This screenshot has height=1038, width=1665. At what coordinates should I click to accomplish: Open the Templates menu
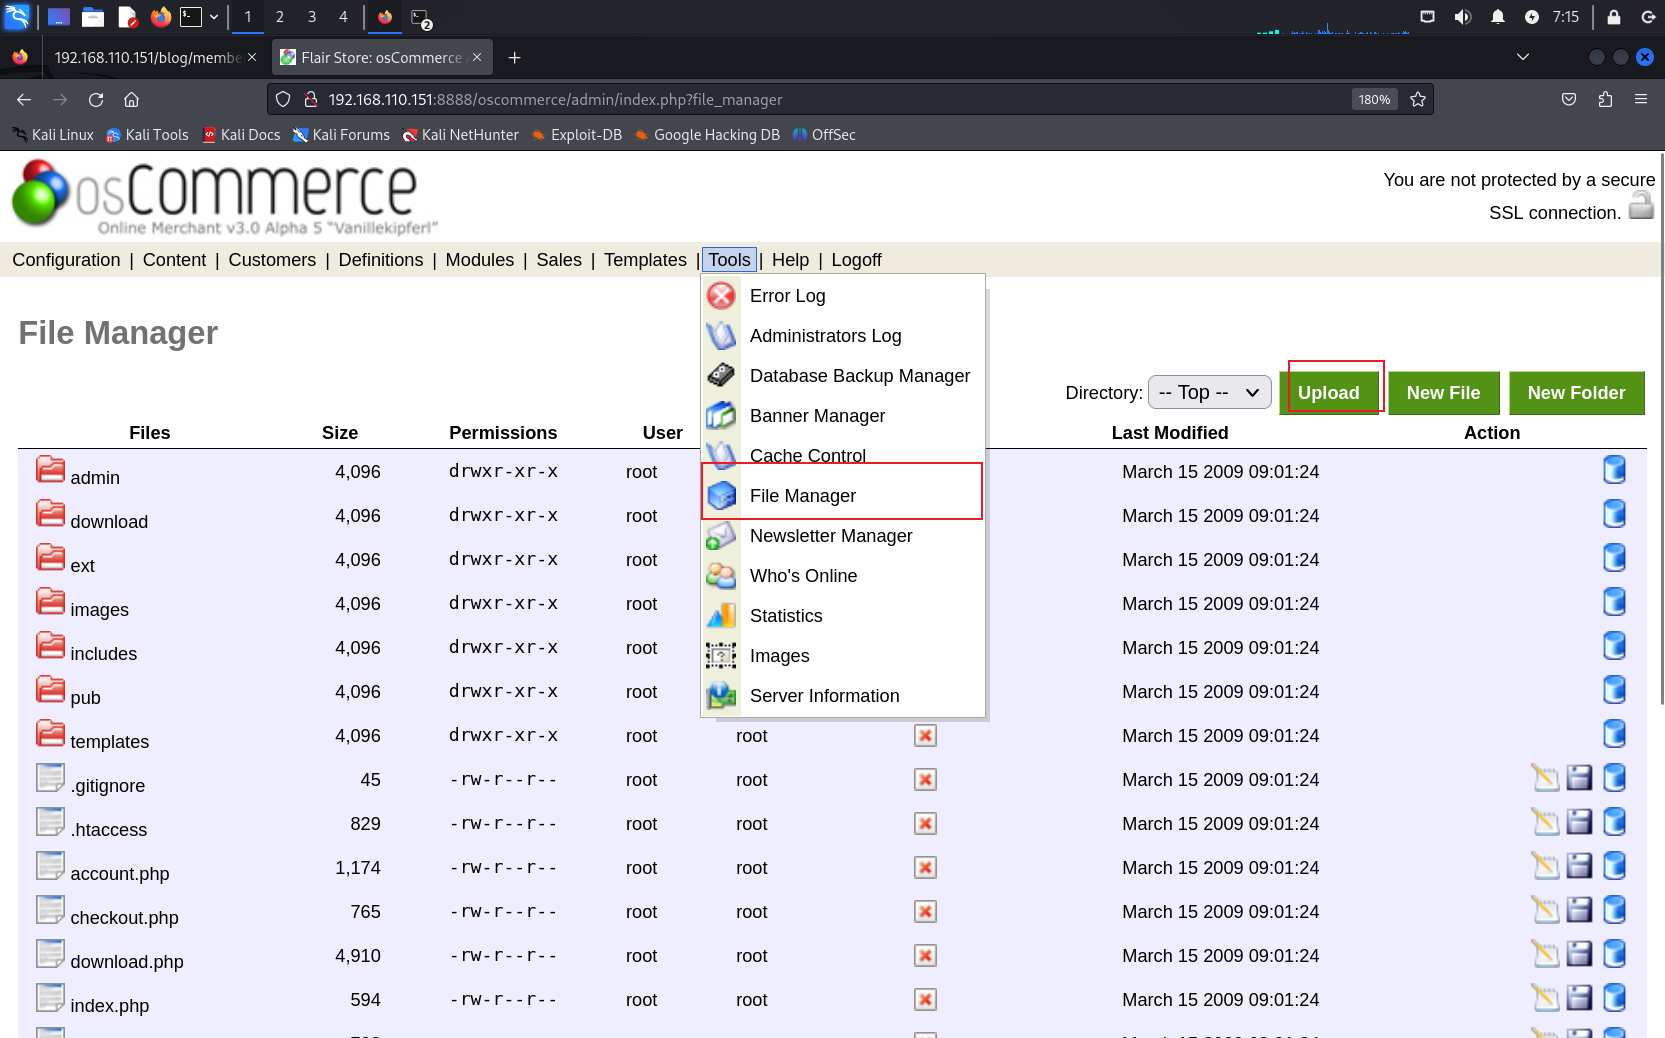645,260
